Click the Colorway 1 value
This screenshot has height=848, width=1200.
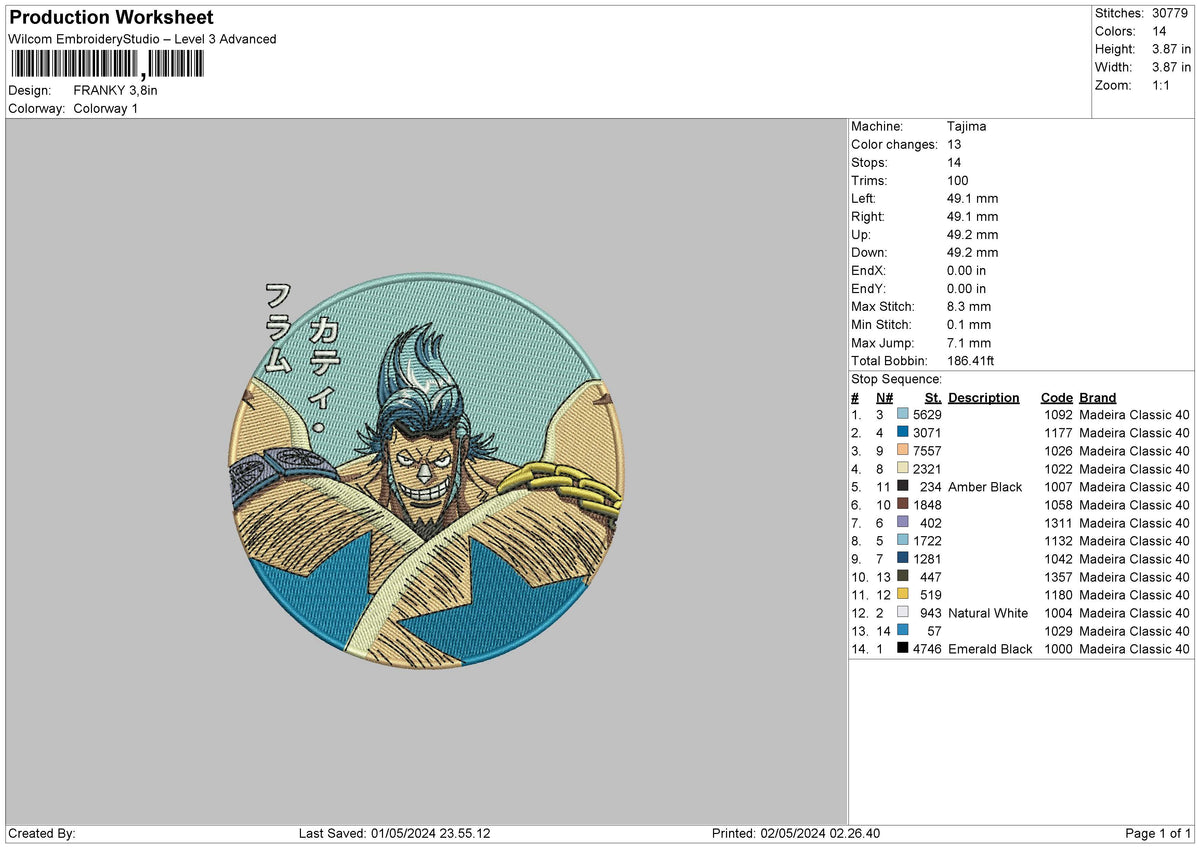coord(106,108)
